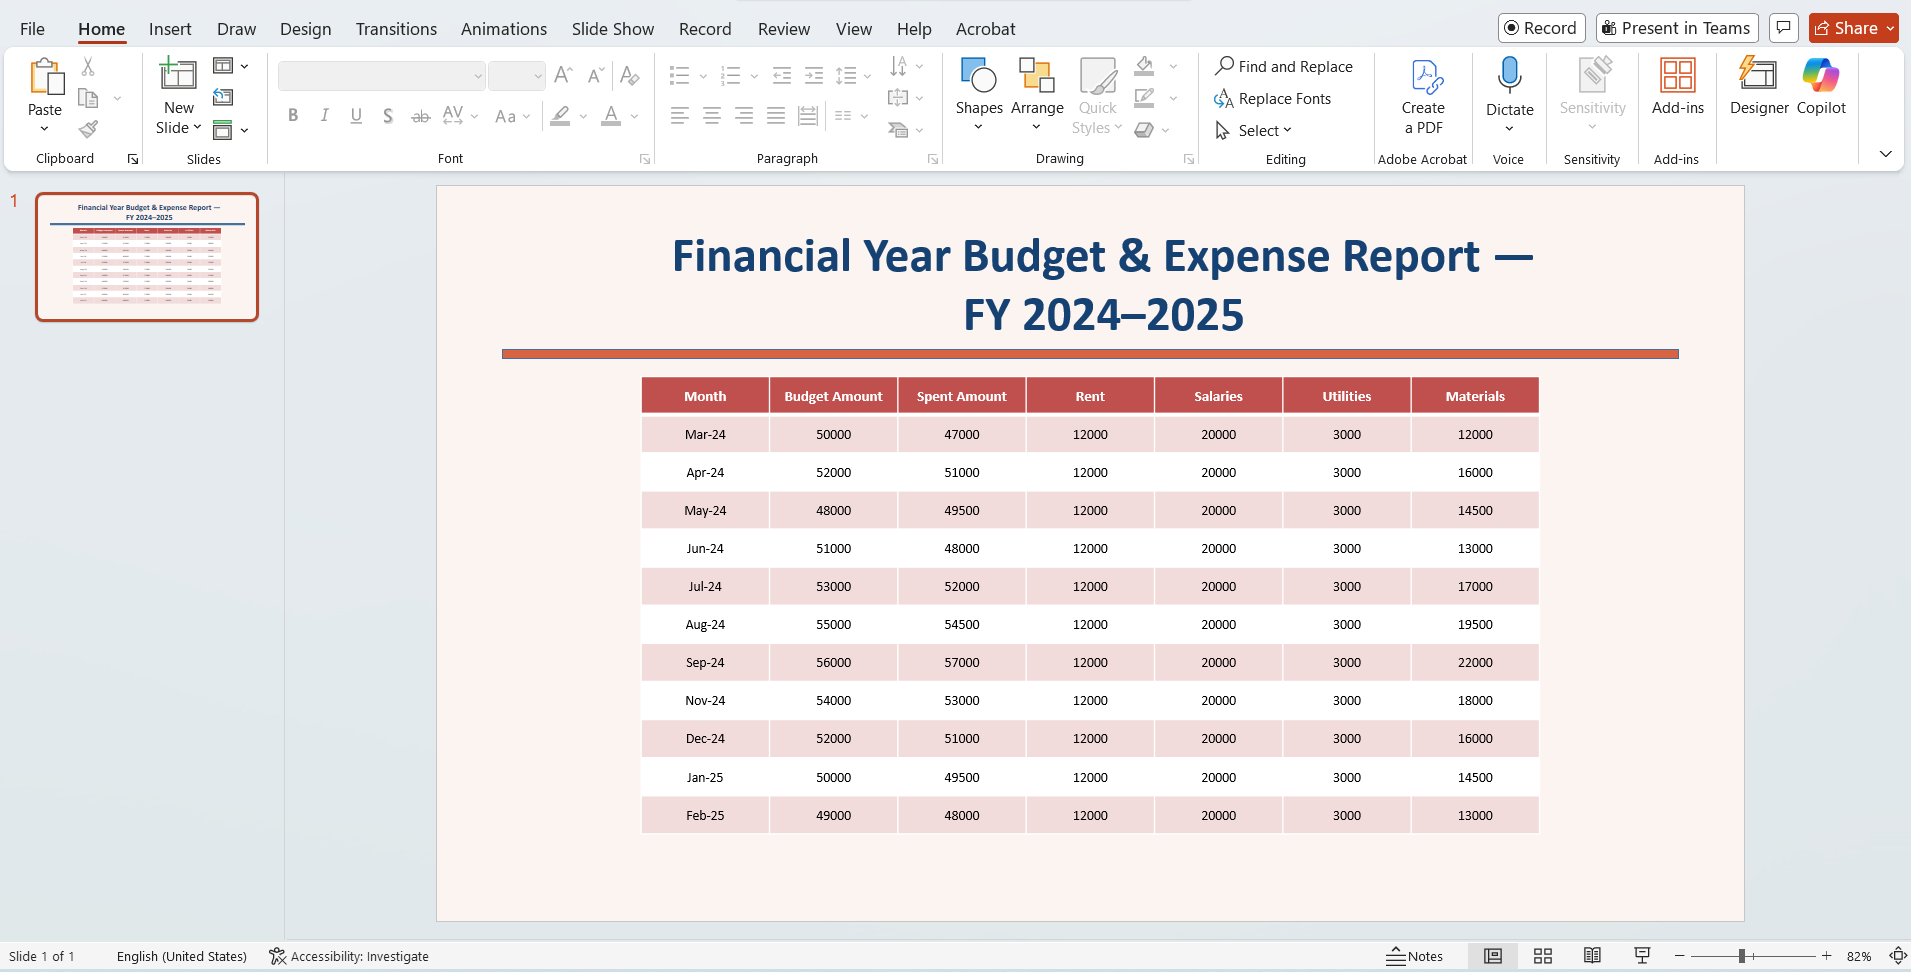Screen dimensions: 1911x972
Task: Open the Design tab
Action: point(306,29)
